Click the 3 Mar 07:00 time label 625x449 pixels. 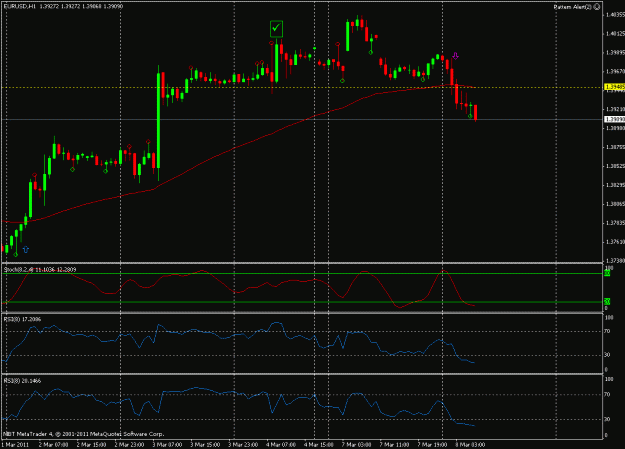pyautogui.click(x=167, y=445)
